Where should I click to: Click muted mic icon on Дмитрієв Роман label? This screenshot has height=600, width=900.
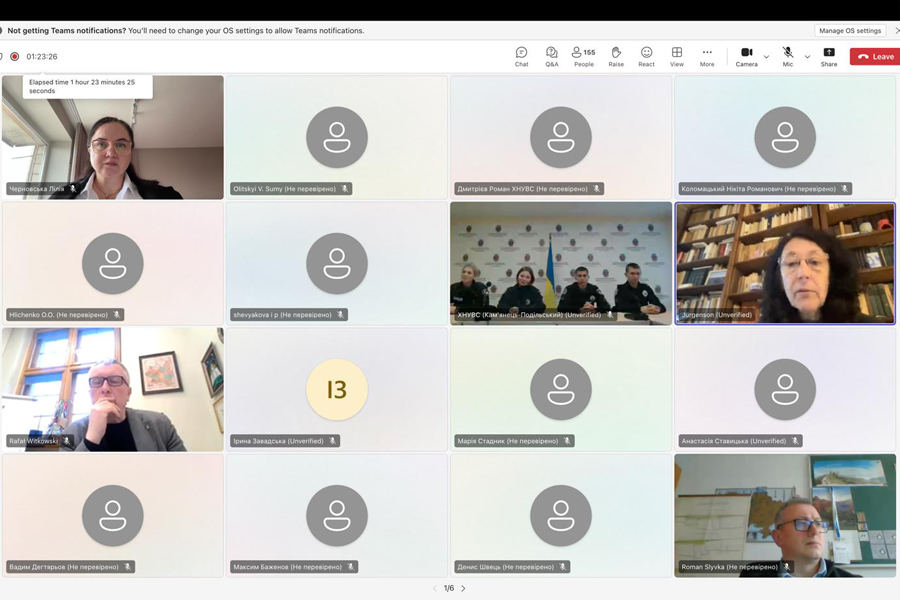pyautogui.click(x=596, y=188)
